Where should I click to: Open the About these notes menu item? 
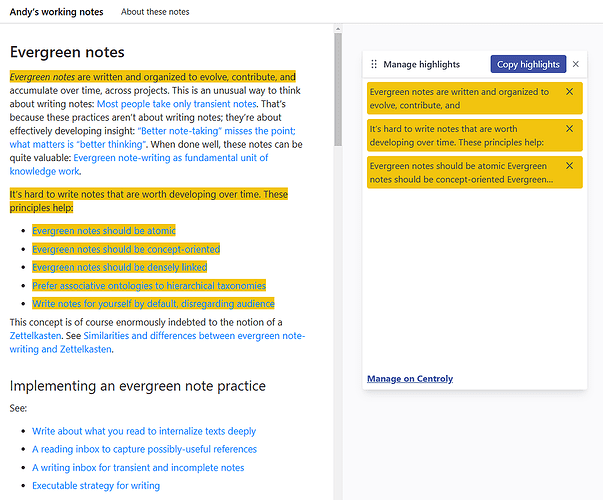click(155, 12)
